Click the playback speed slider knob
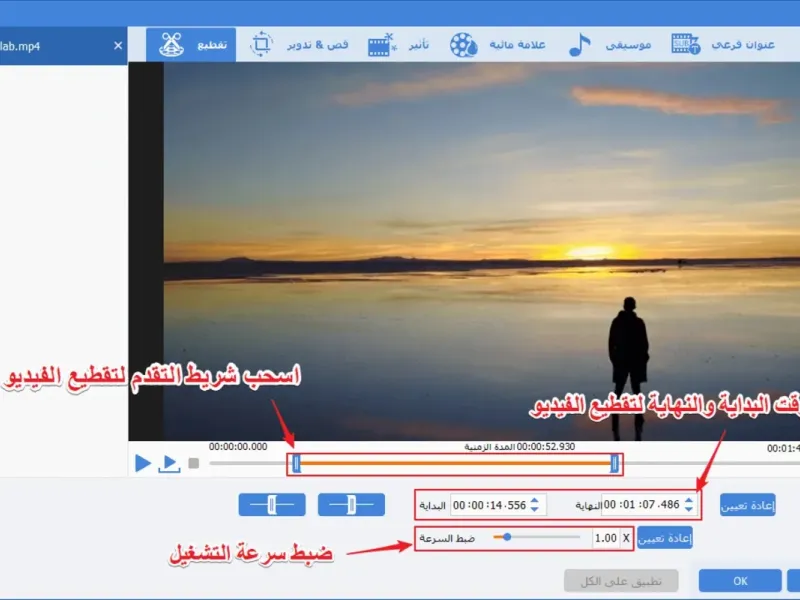800x600 pixels. (507, 537)
